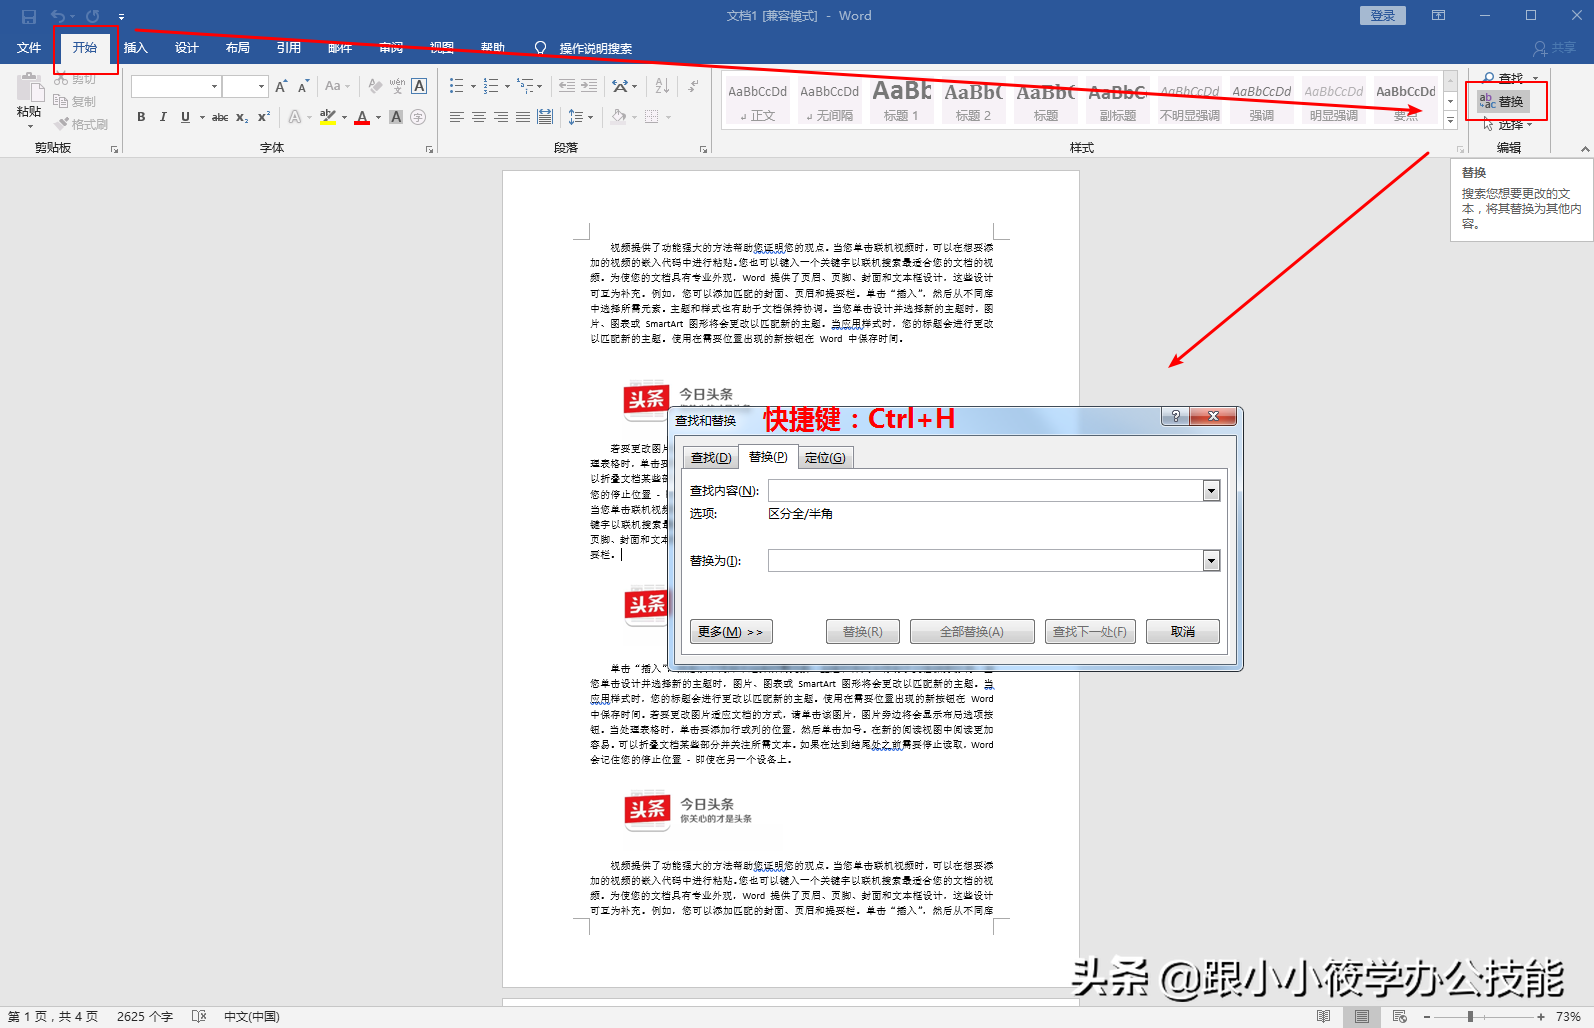Open the 设计 ribbon tab
This screenshot has width=1594, height=1028.
187,48
